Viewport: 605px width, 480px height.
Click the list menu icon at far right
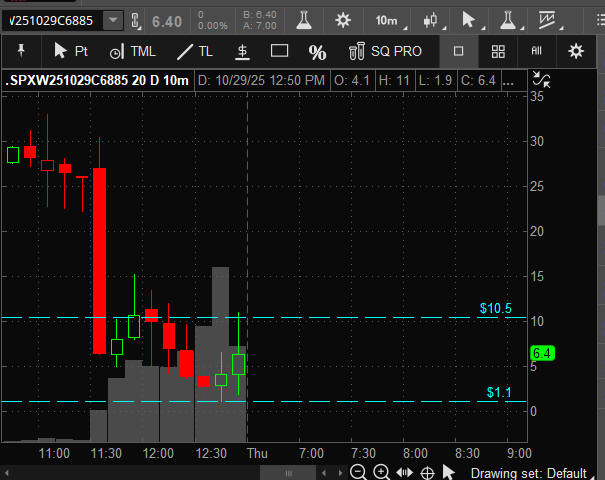600,20
